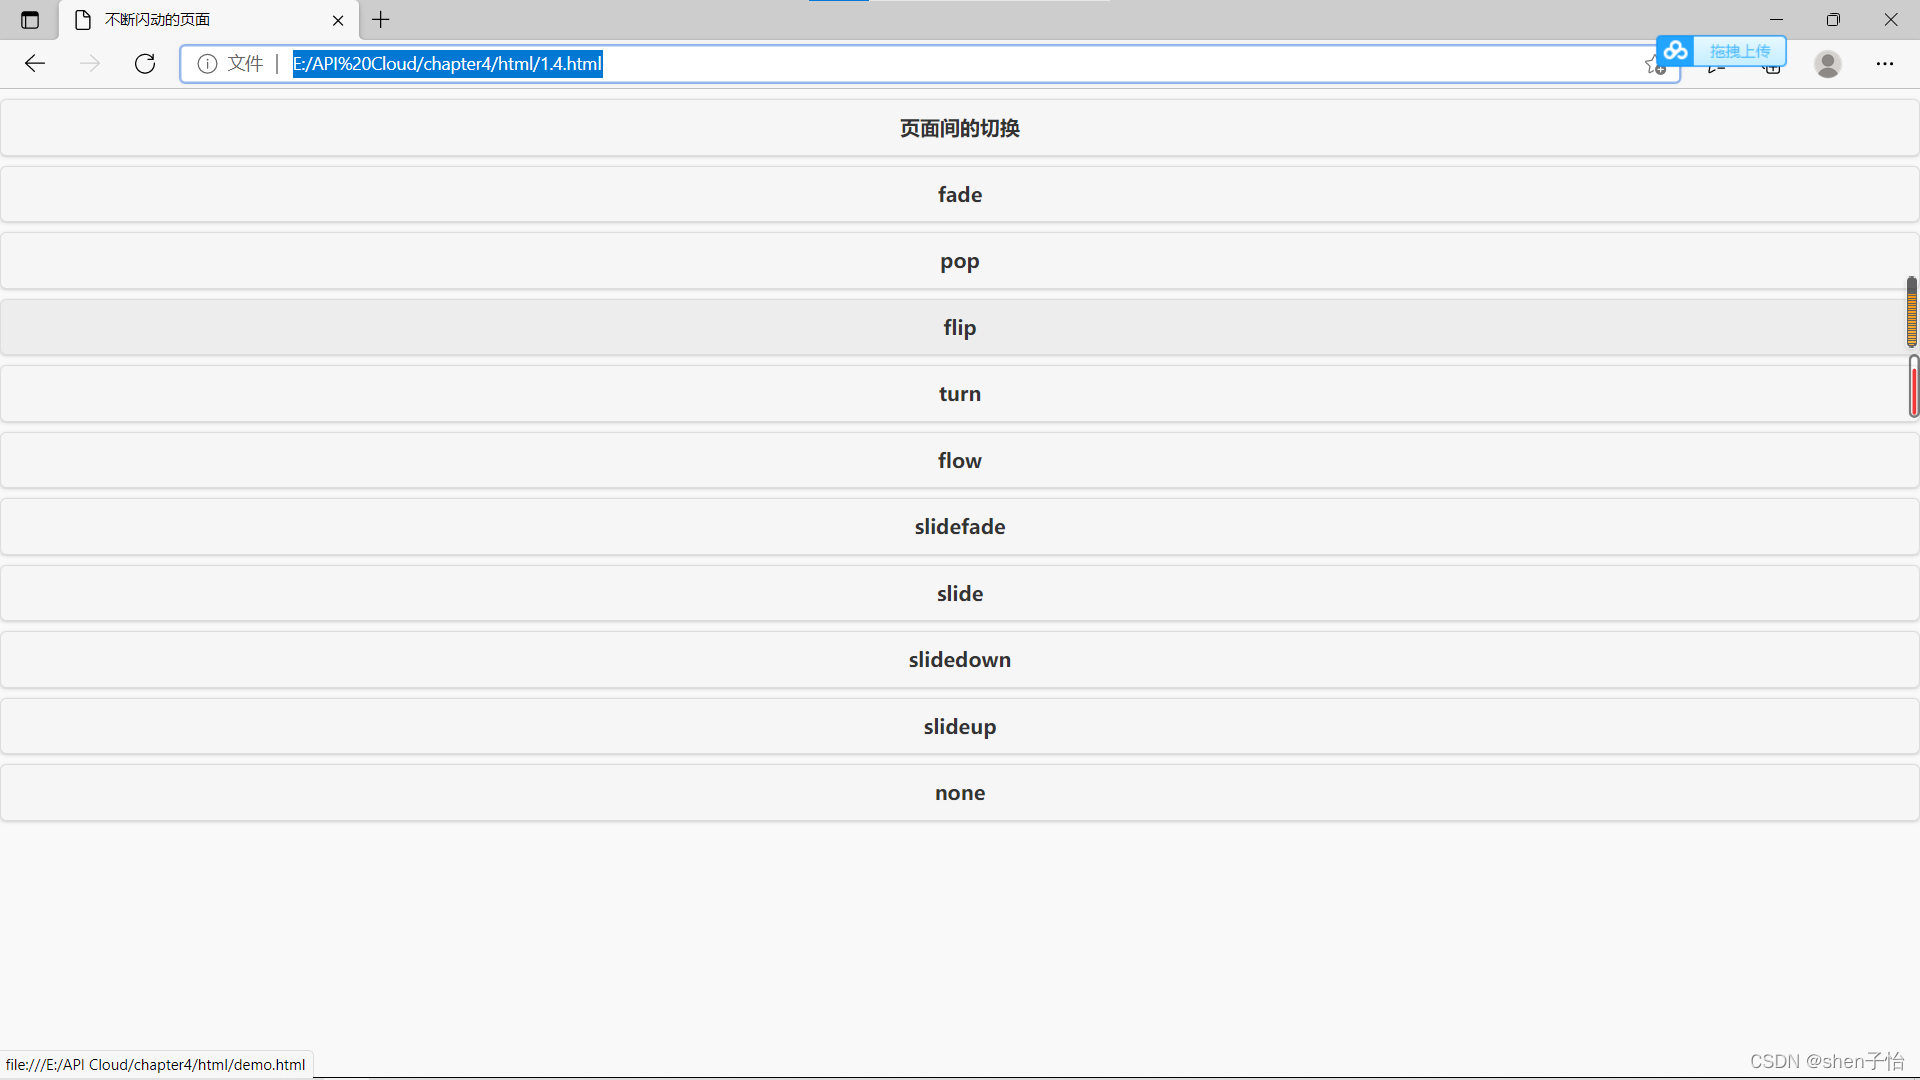Click the 拖拽上传 upload button
The height and width of the screenshot is (1080, 1920).
(1740, 51)
